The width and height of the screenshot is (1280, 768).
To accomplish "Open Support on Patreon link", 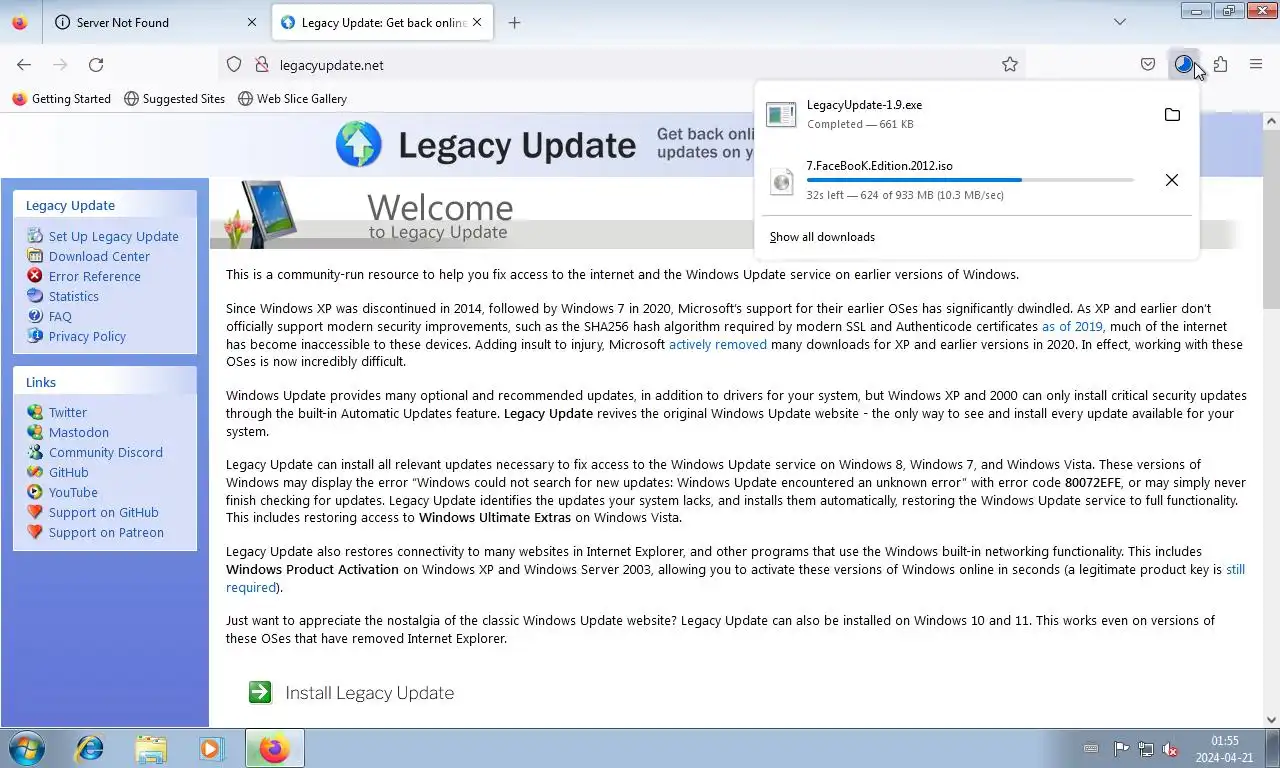I will 106,532.
